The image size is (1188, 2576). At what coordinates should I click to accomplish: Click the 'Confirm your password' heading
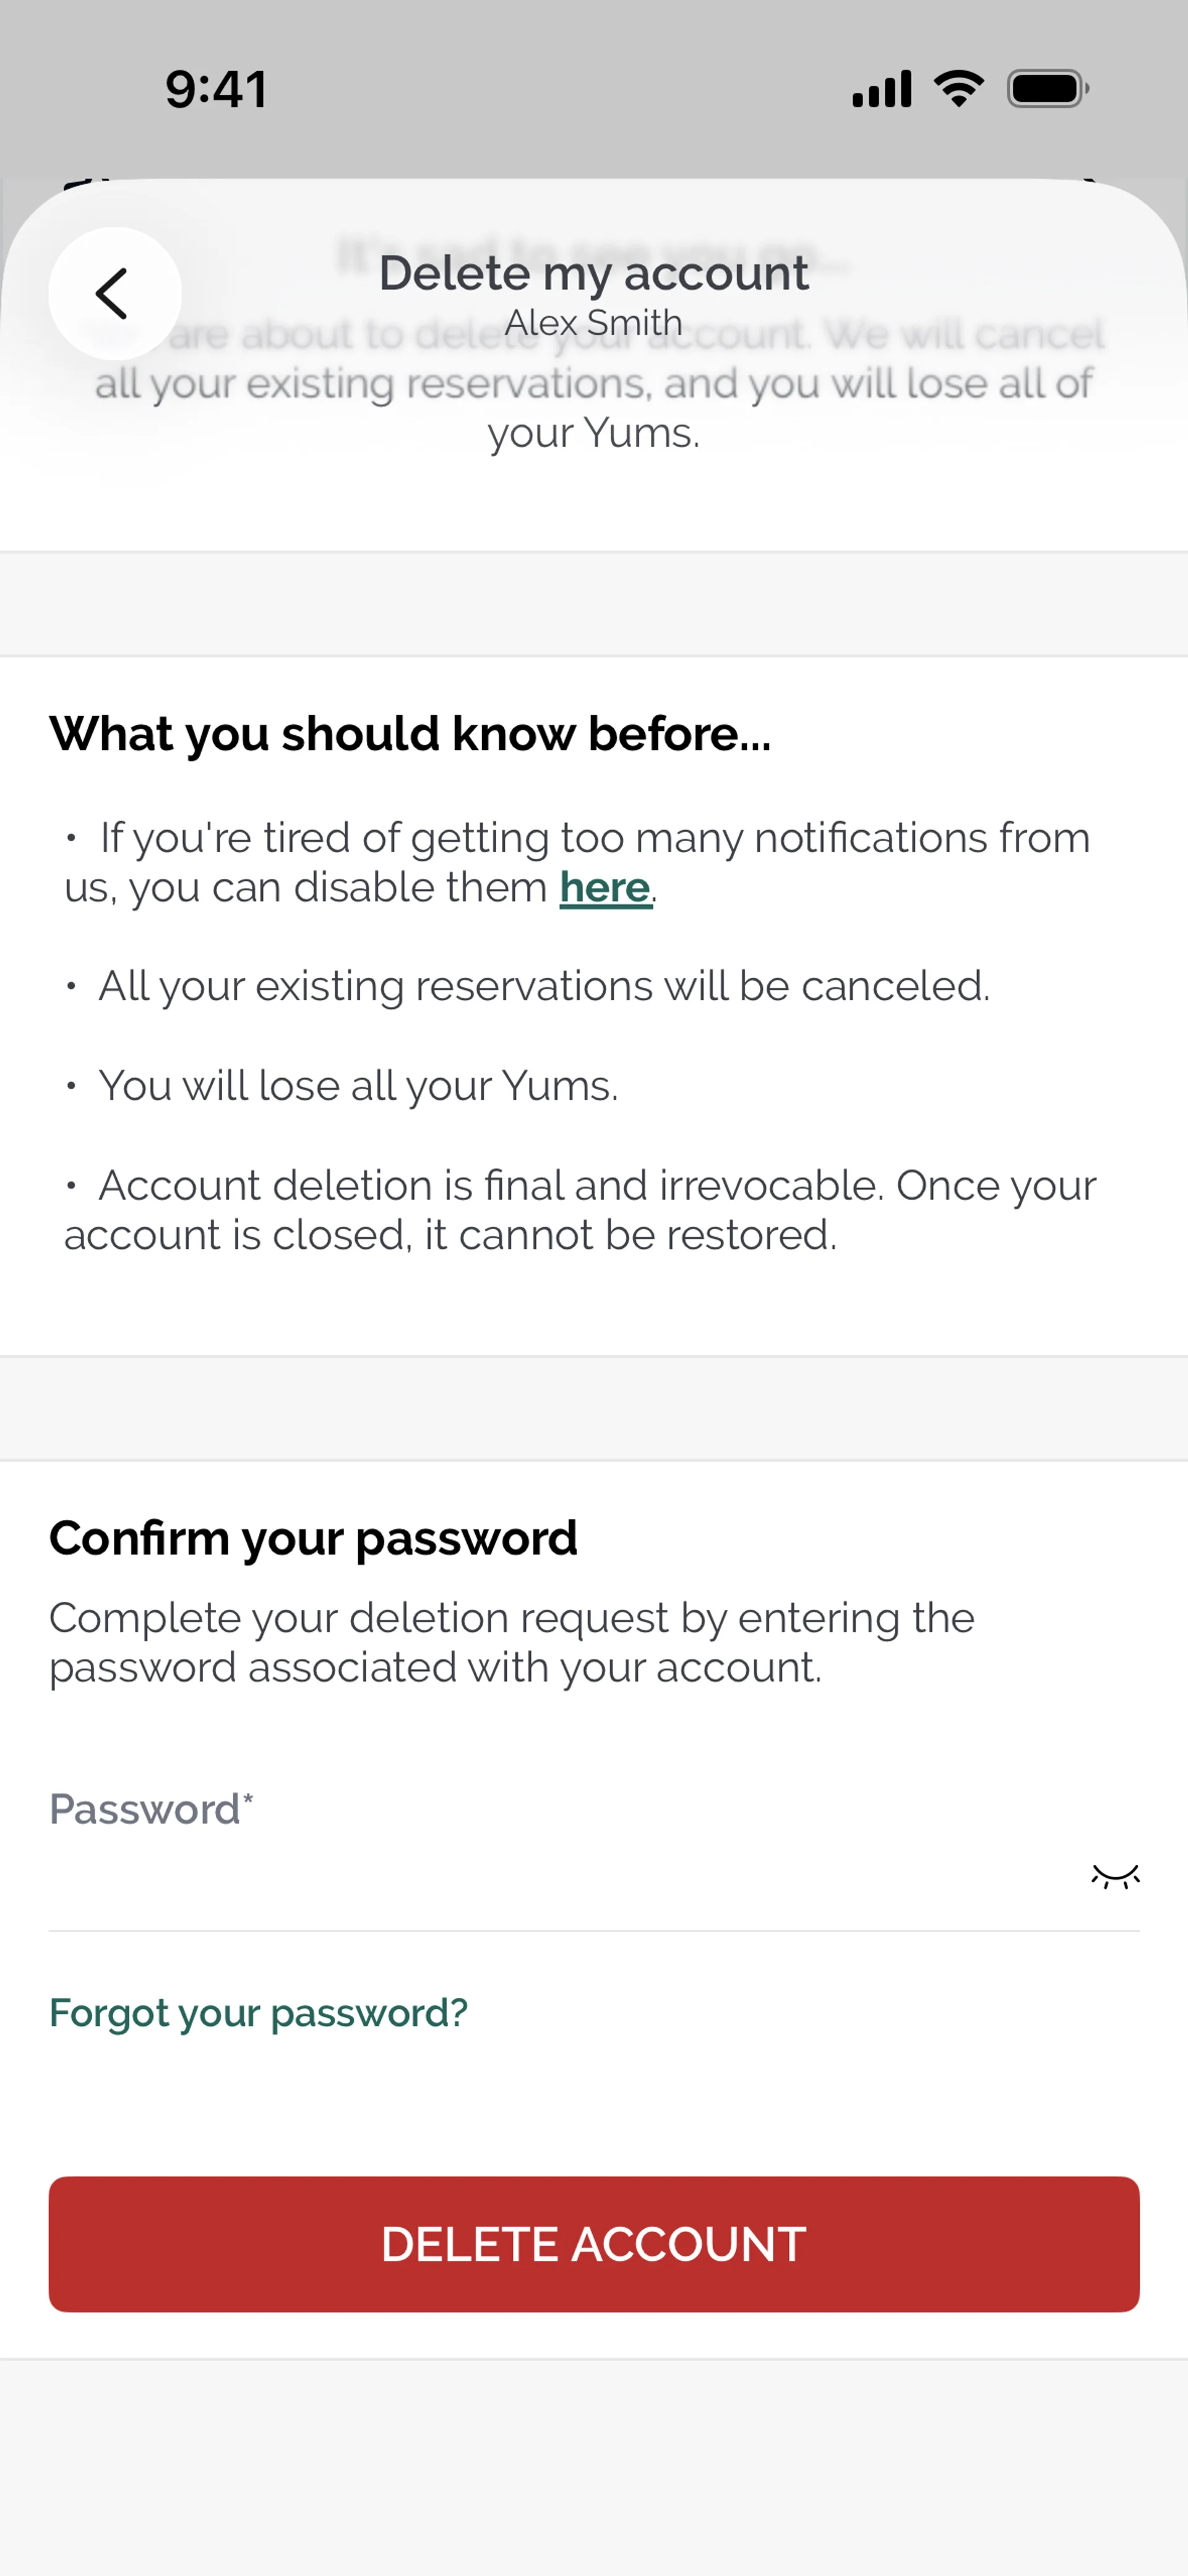313,1538
